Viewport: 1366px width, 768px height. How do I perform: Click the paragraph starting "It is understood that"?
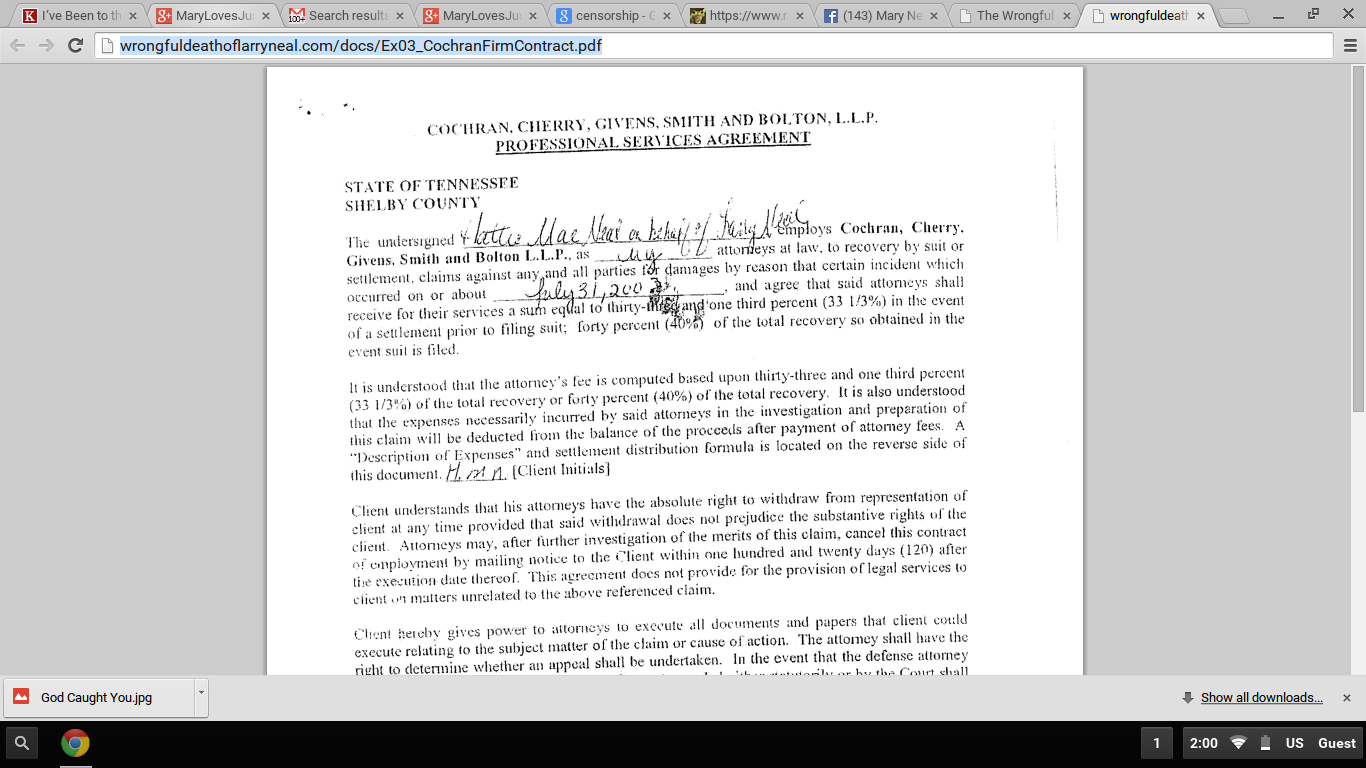coord(657,426)
